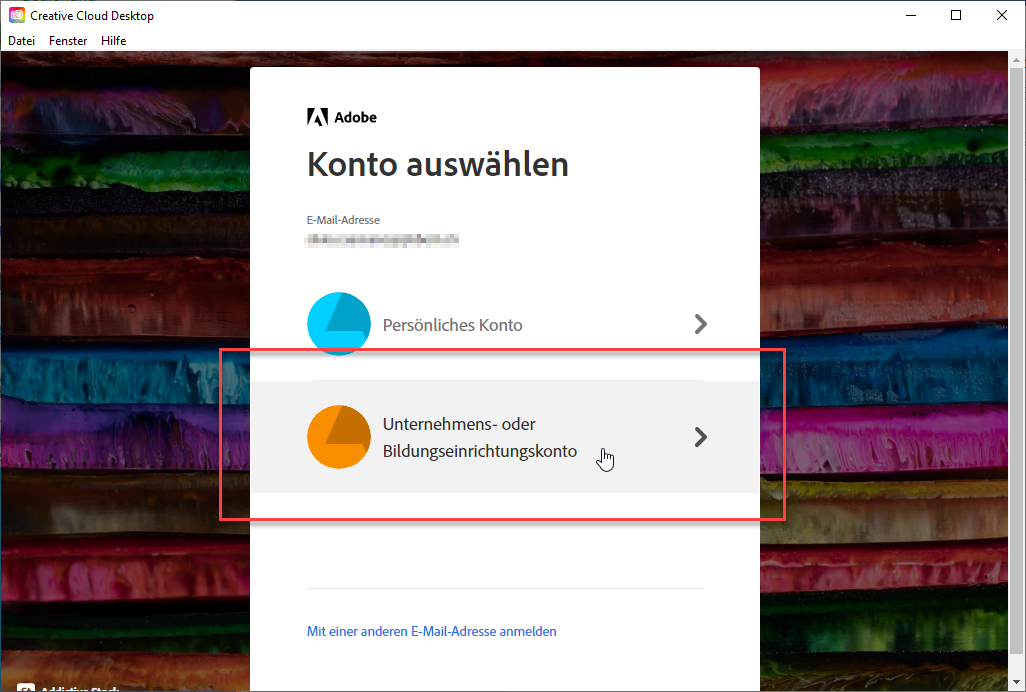Open the Fenster menu

68,41
